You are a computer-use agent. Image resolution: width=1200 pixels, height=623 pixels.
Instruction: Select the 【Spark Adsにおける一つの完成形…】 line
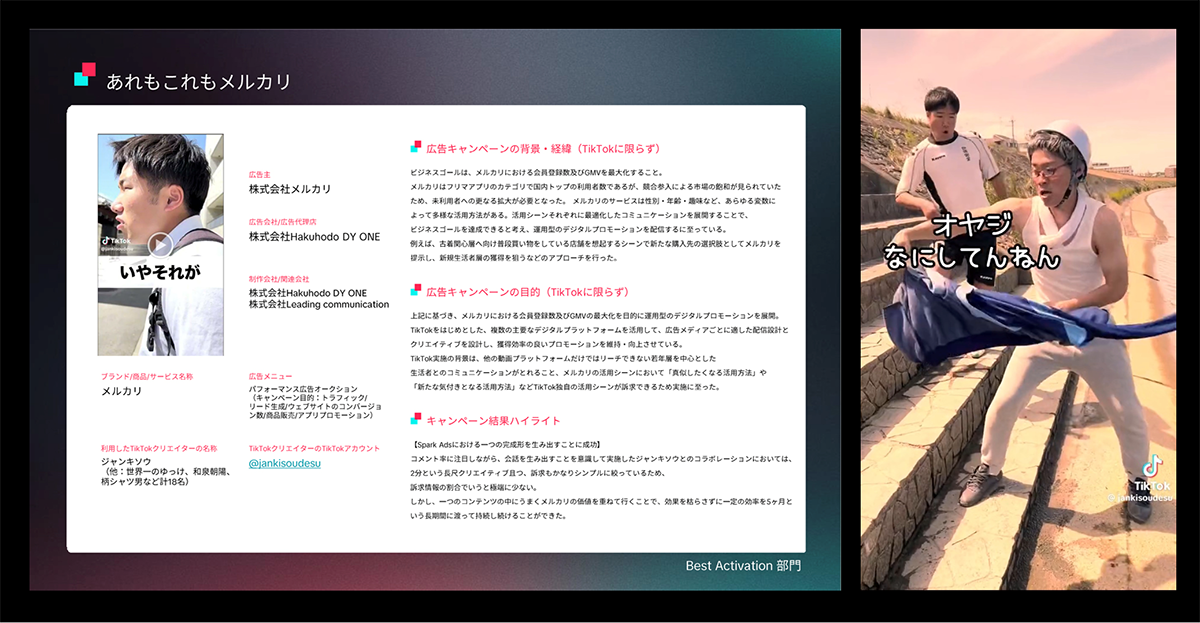pyautogui.click(x=505, y=444)
